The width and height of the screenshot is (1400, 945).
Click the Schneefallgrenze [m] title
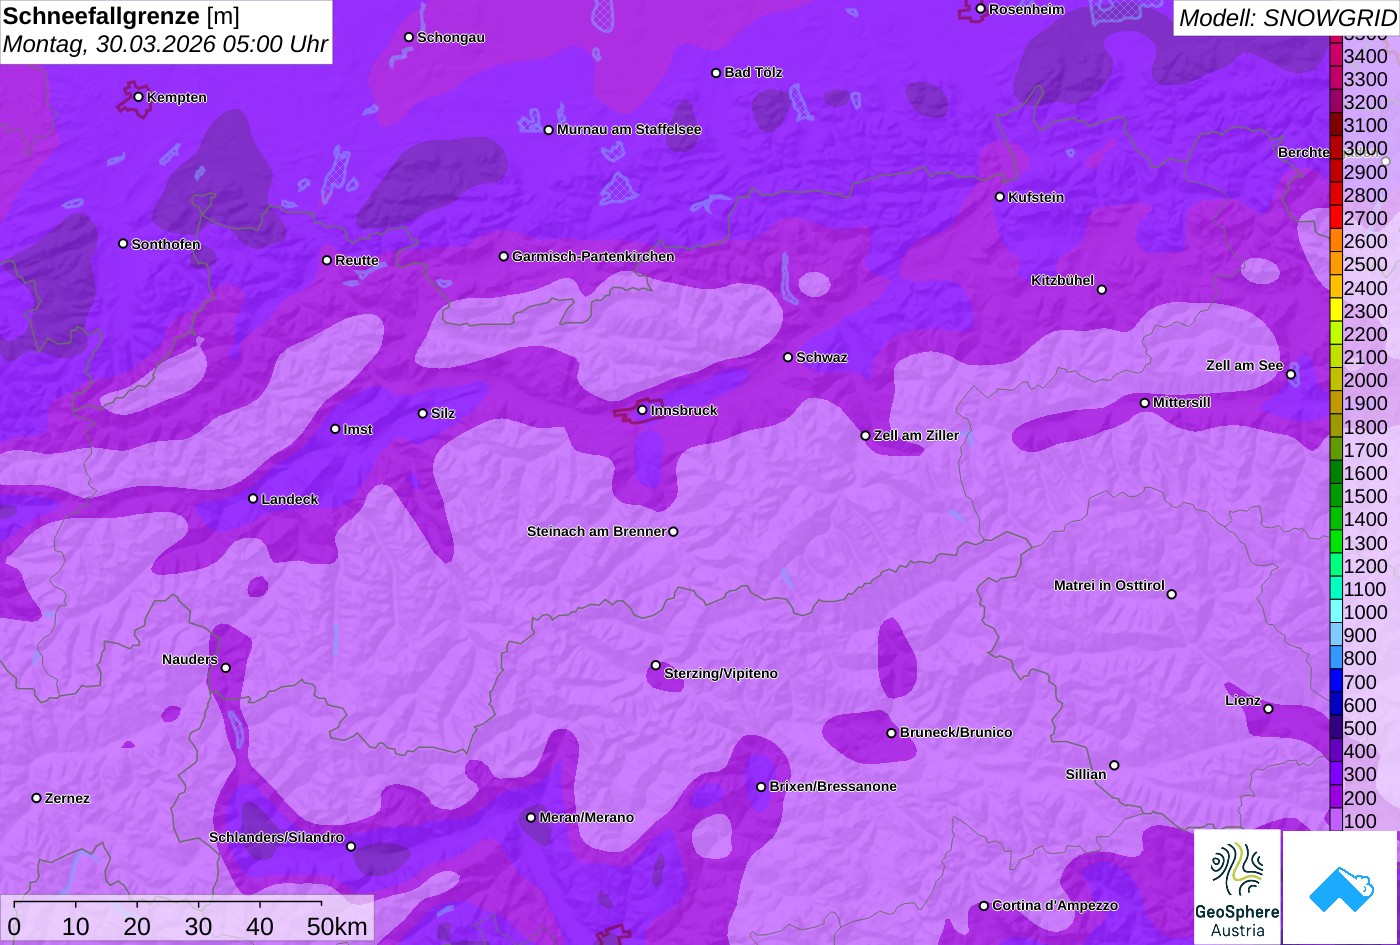122,16
